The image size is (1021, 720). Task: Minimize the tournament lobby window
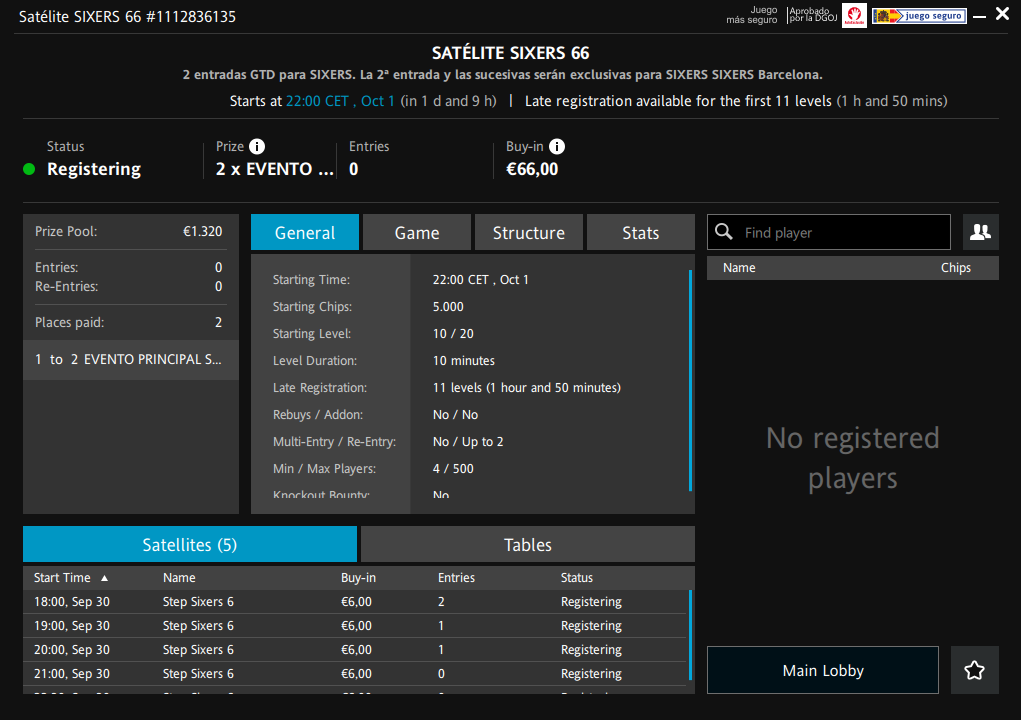pos(977,15)
